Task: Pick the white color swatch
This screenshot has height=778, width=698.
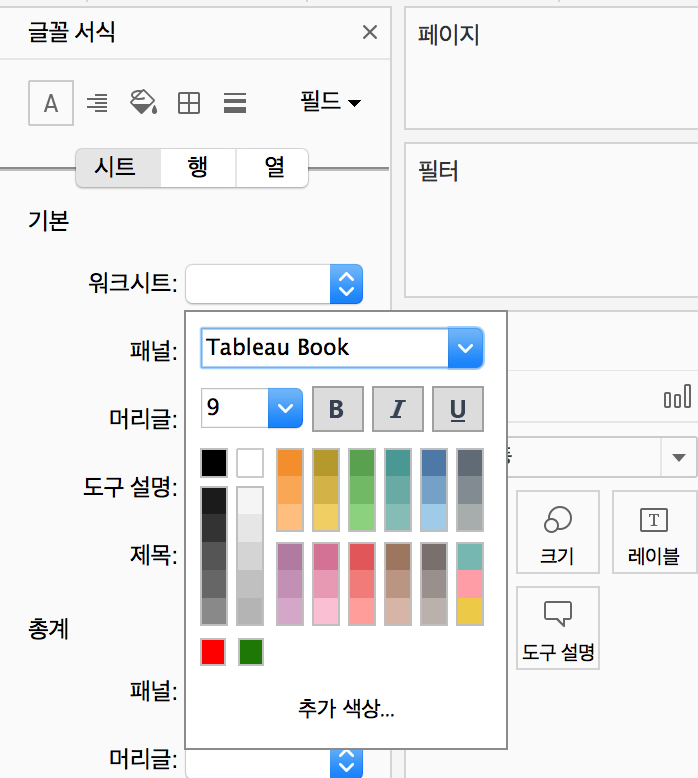Action: pyautogui.click(x=250, y=463)
